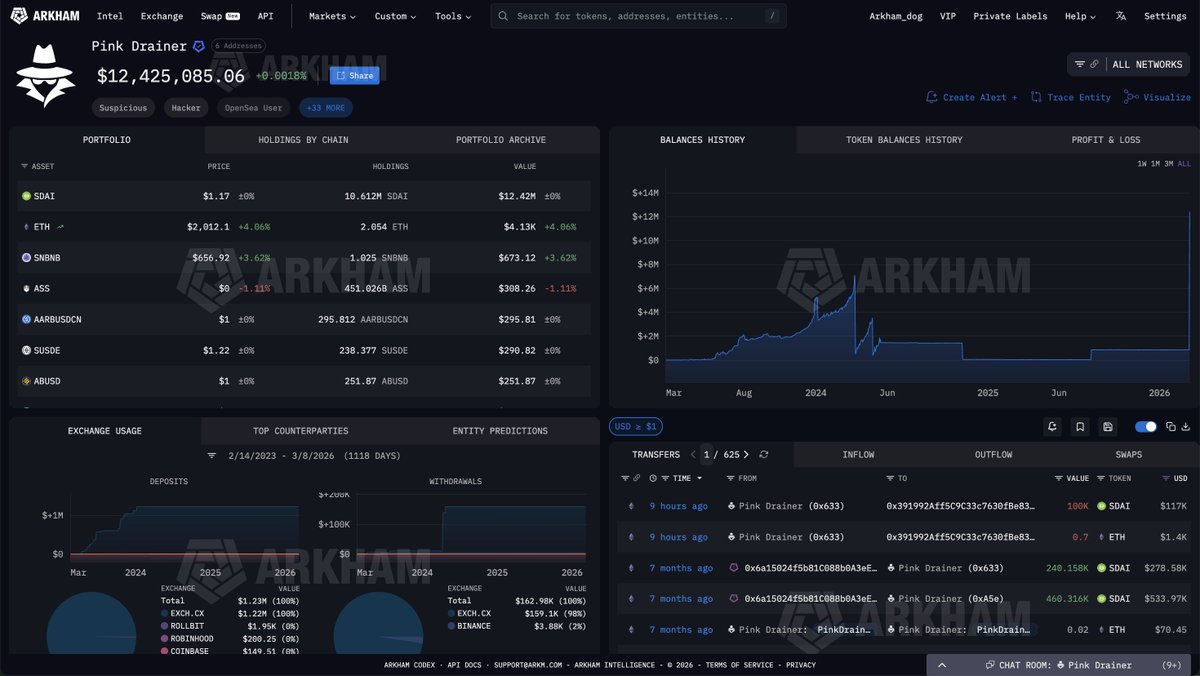The height and width of the screenshot is (676, 1200).
Task: Click the TO column filter icon
Action: pos(888,479)
